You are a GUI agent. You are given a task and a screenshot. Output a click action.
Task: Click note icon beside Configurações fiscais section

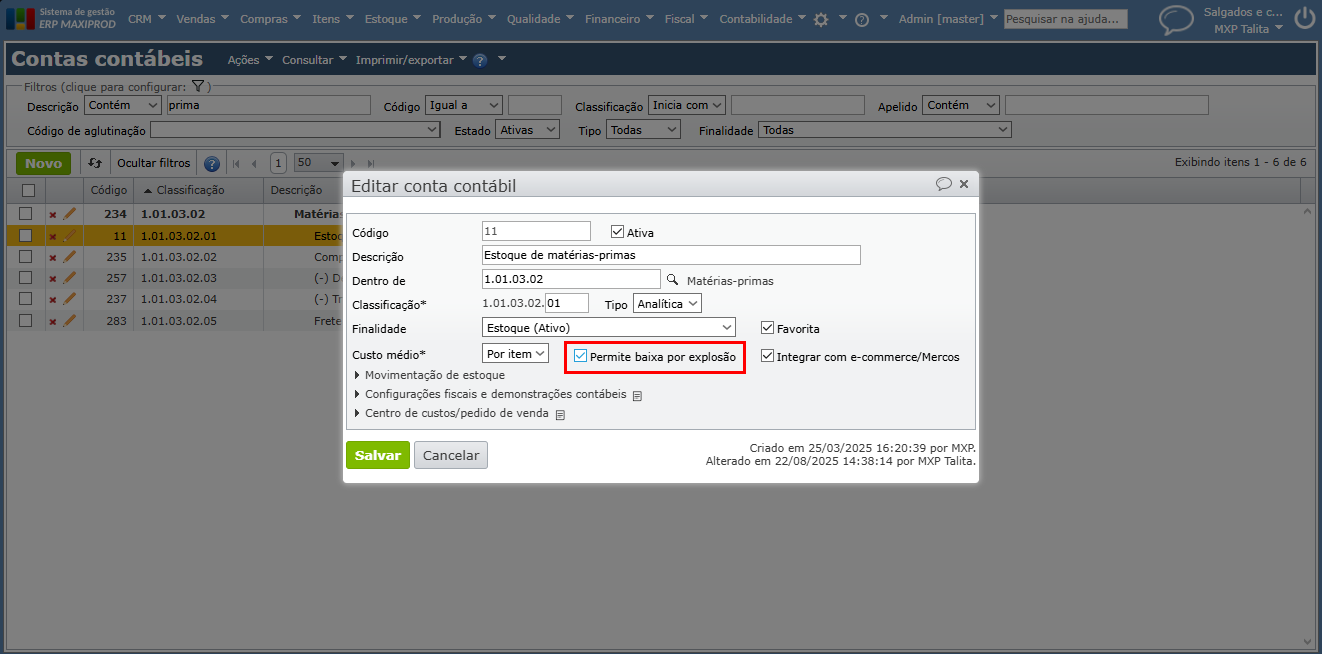(x=638, y=395)
